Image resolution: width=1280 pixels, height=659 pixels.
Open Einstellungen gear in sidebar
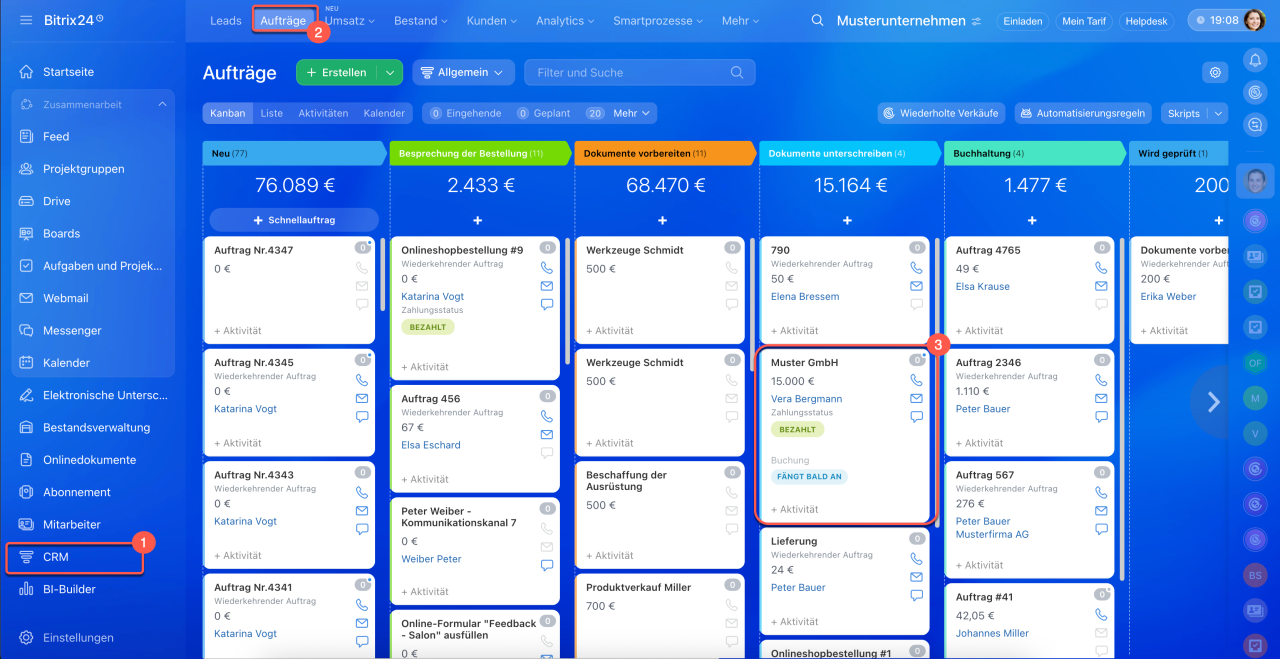[26, 637]
